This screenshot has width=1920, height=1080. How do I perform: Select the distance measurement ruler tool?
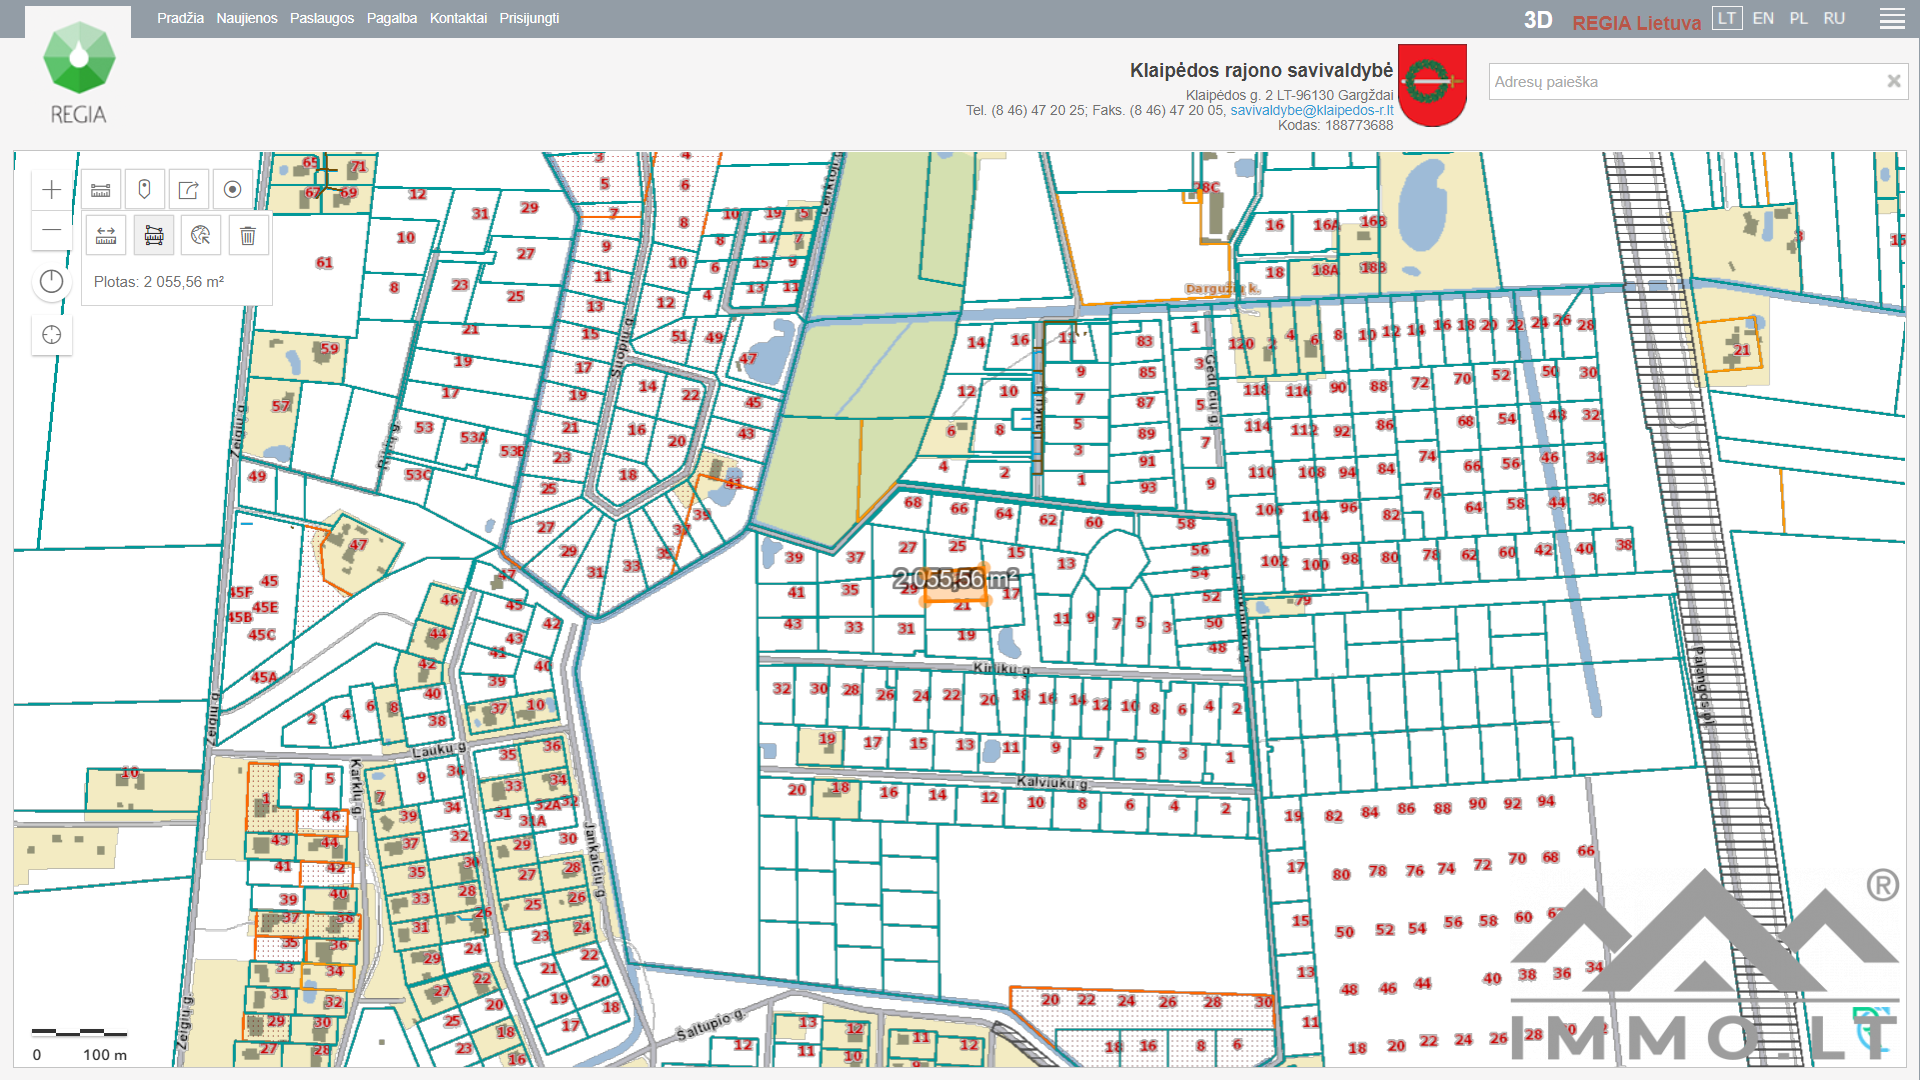(x=106, y=236)
